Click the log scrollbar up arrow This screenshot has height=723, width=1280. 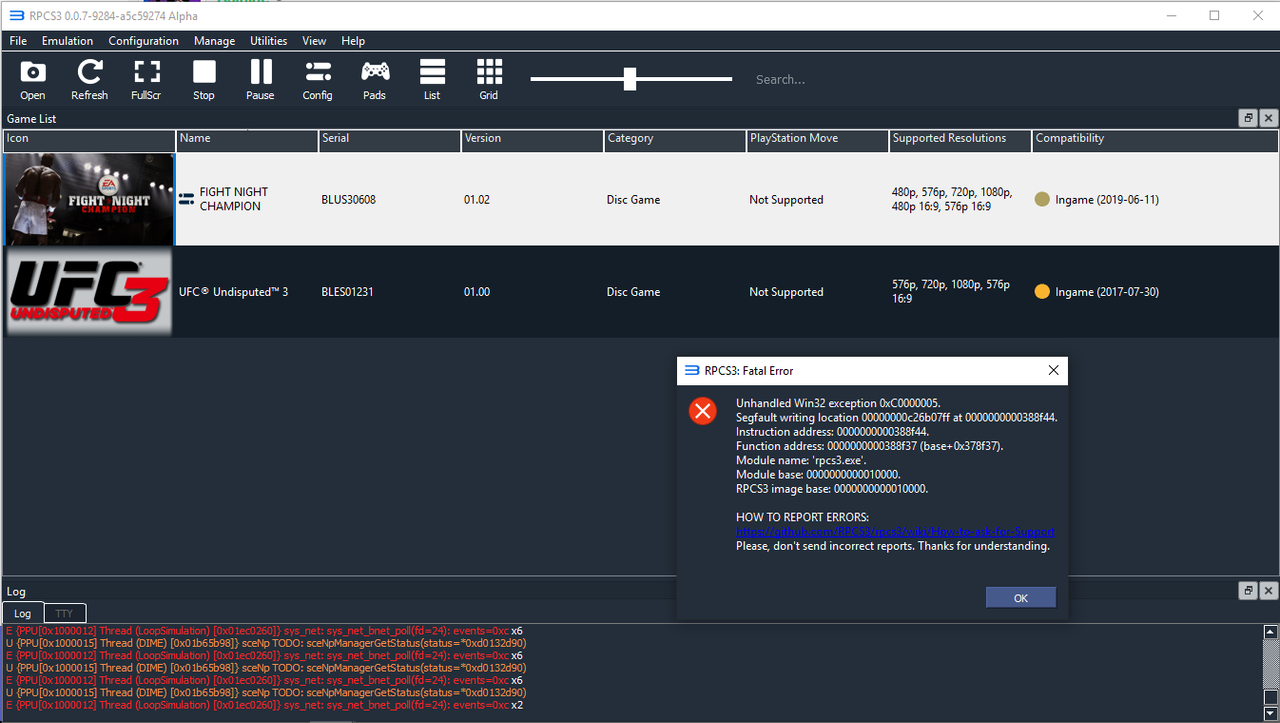click(1270, 631)
